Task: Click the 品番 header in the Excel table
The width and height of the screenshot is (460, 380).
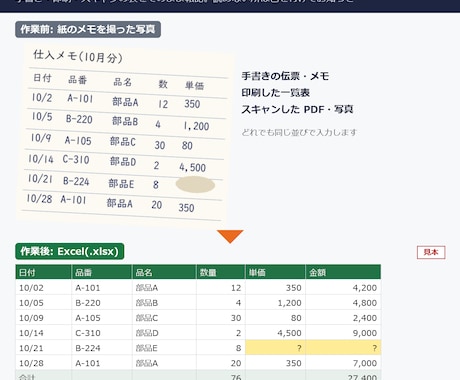Action: pyautogui.click(x=102, y=272)
